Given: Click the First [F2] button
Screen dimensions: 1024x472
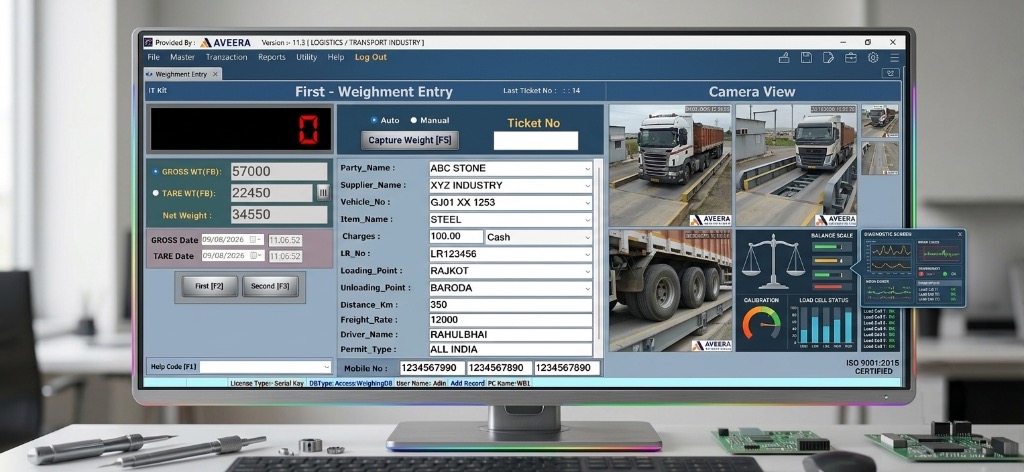Looking at the screenshot, I should point(210,286).
